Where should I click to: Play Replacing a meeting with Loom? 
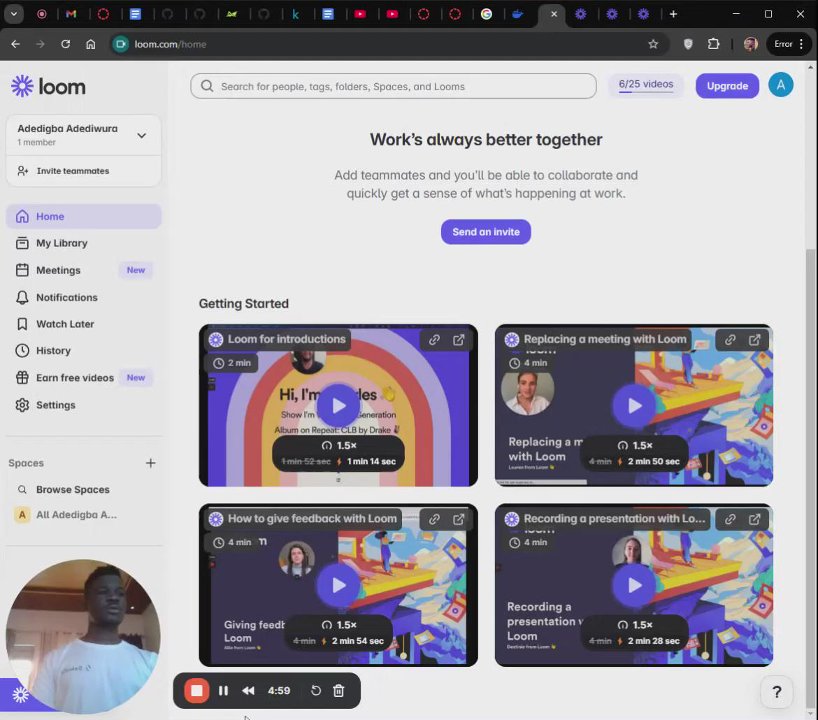click(x=634, y=405)
